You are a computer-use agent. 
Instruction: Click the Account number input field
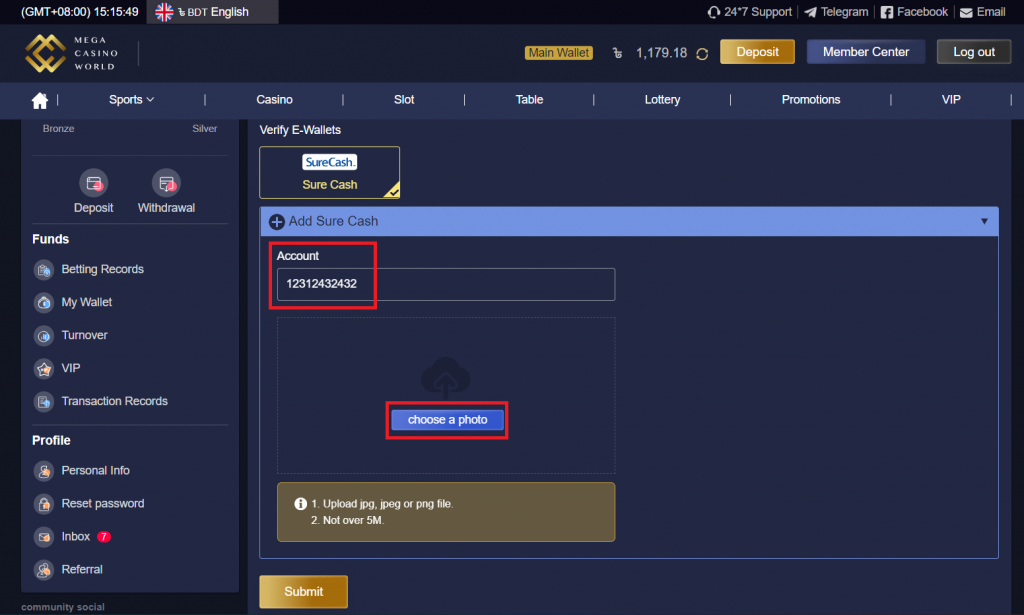tap(446, 284)
